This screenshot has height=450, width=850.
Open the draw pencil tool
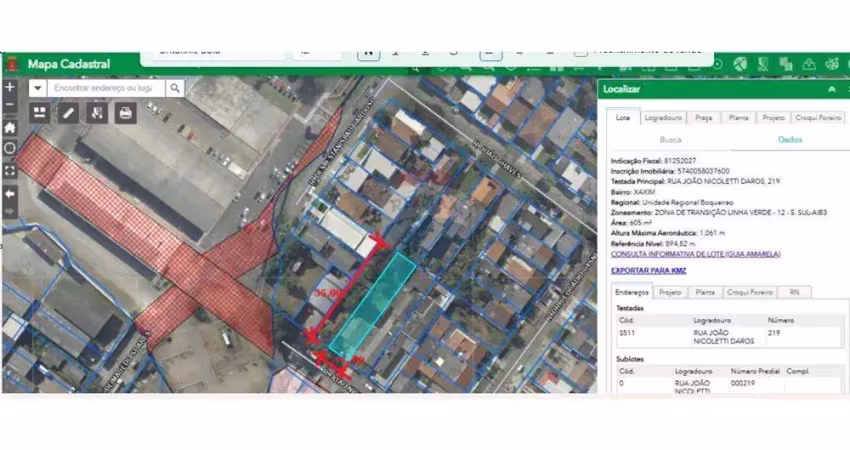(x=68, y=113)
